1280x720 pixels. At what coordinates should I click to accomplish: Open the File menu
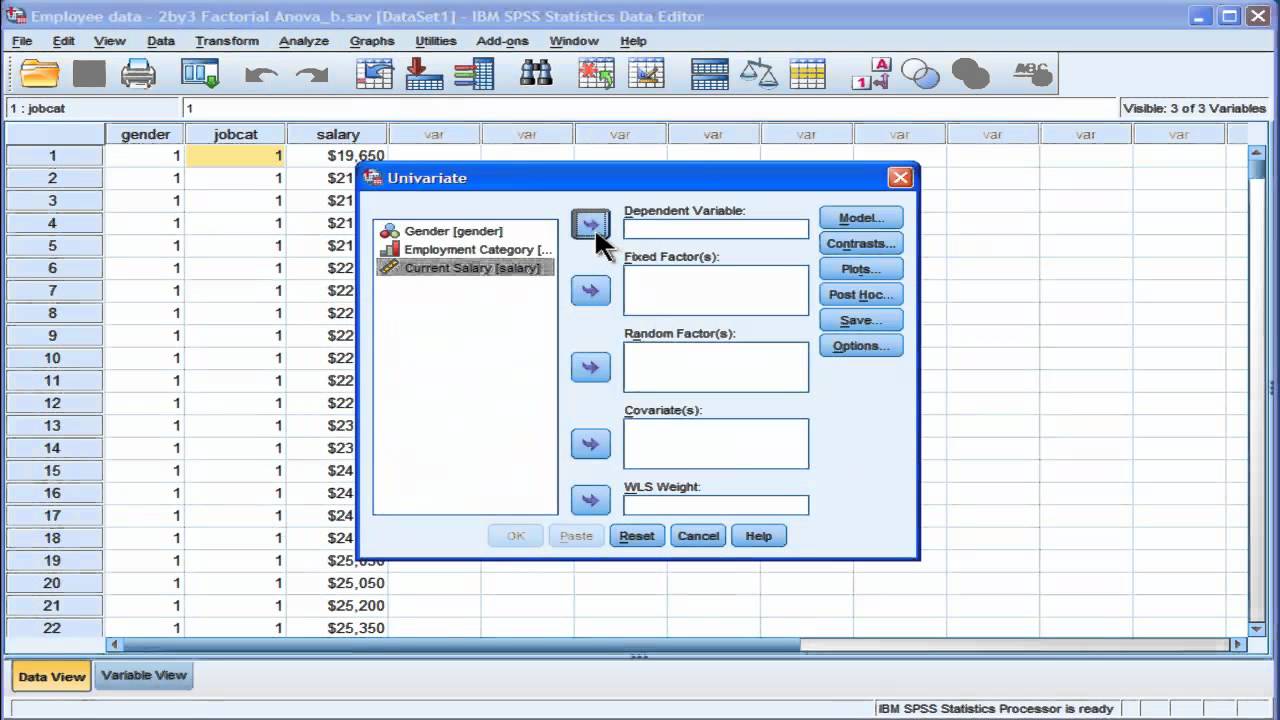click(x=22, y=41)
